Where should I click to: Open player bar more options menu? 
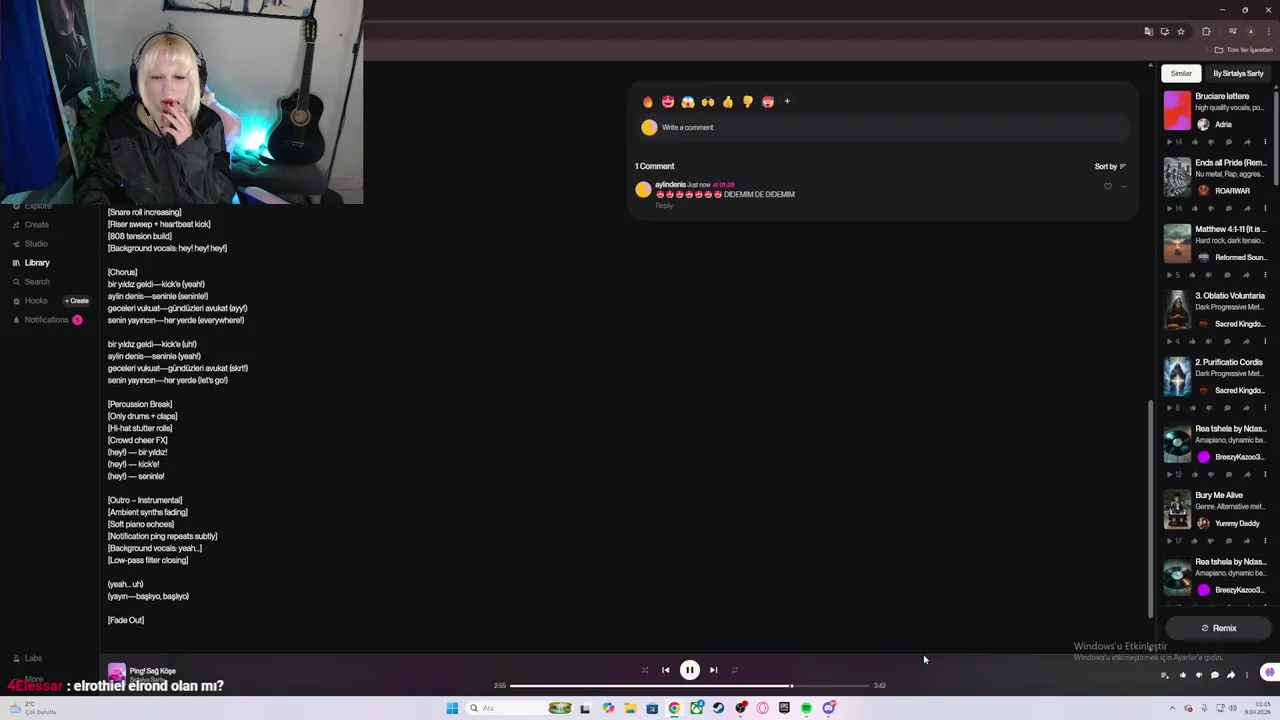pyautogui.click(x=1247, y=675)
